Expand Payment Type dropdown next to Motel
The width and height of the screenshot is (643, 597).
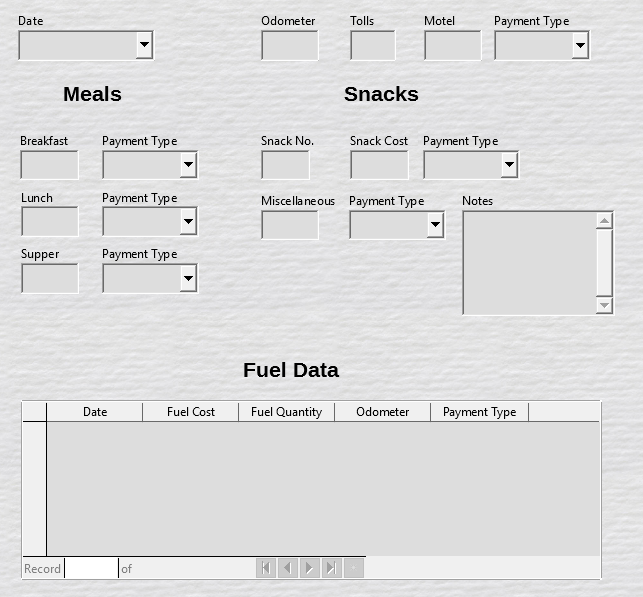pyautogui.click(x=580, y=45)
